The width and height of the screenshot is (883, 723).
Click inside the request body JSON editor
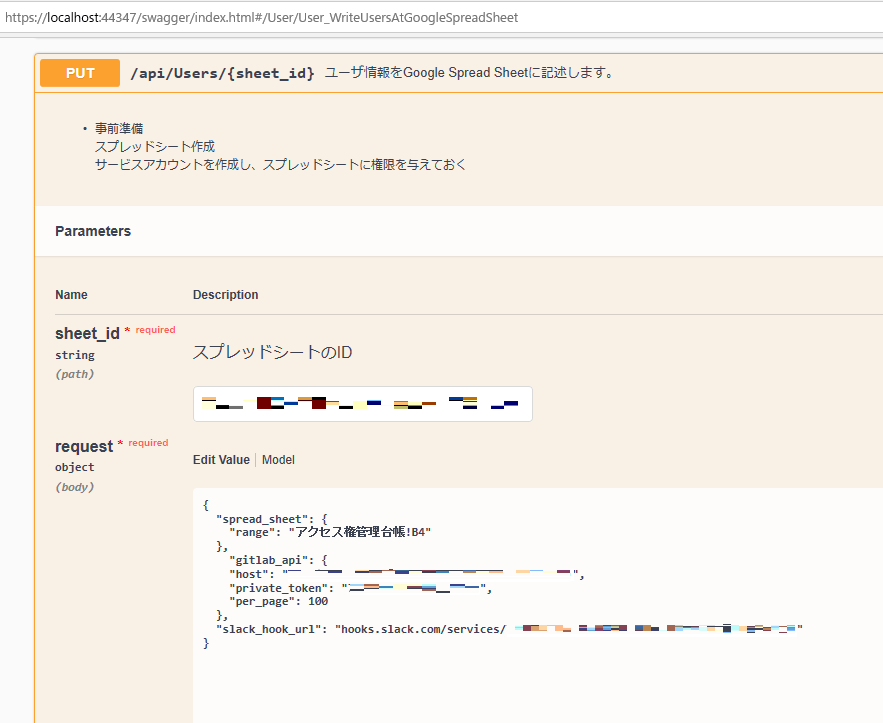pos(538,605)
